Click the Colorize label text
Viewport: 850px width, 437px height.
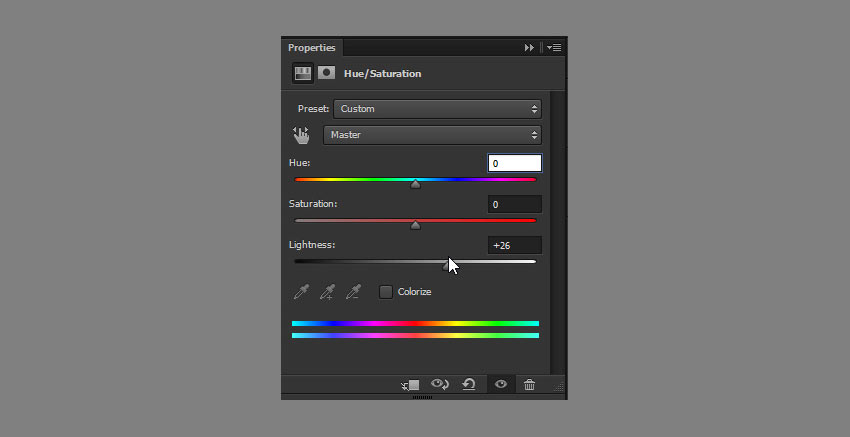tap(414, 292)
